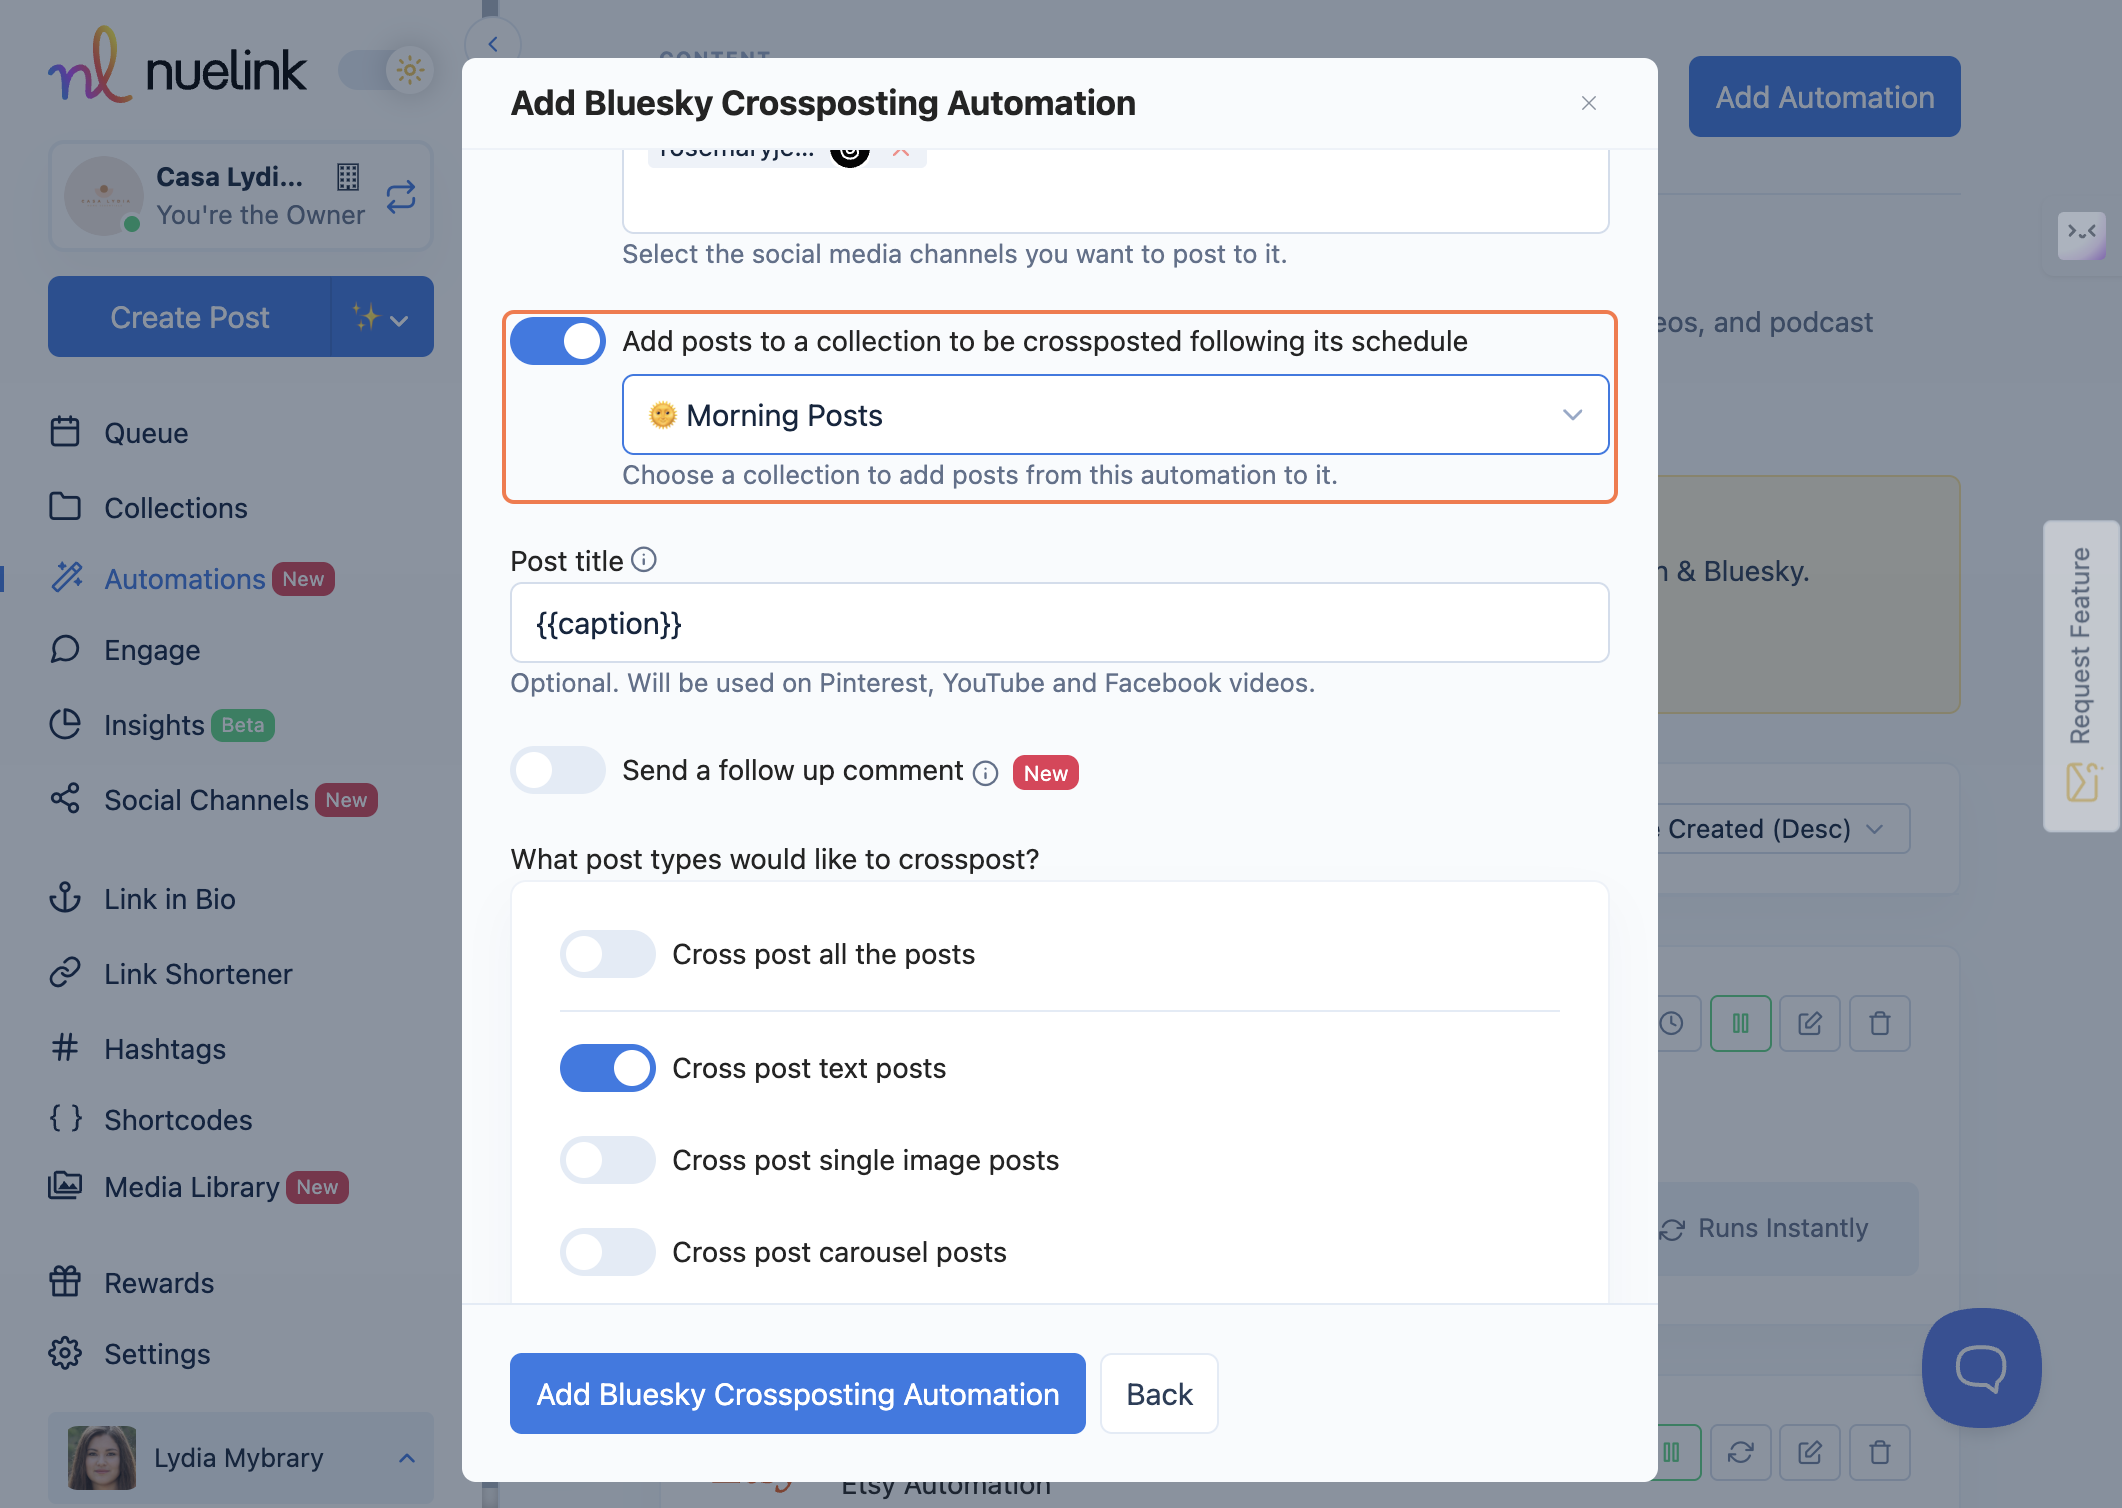Click the Automations magic wand icon

(67, 577)
